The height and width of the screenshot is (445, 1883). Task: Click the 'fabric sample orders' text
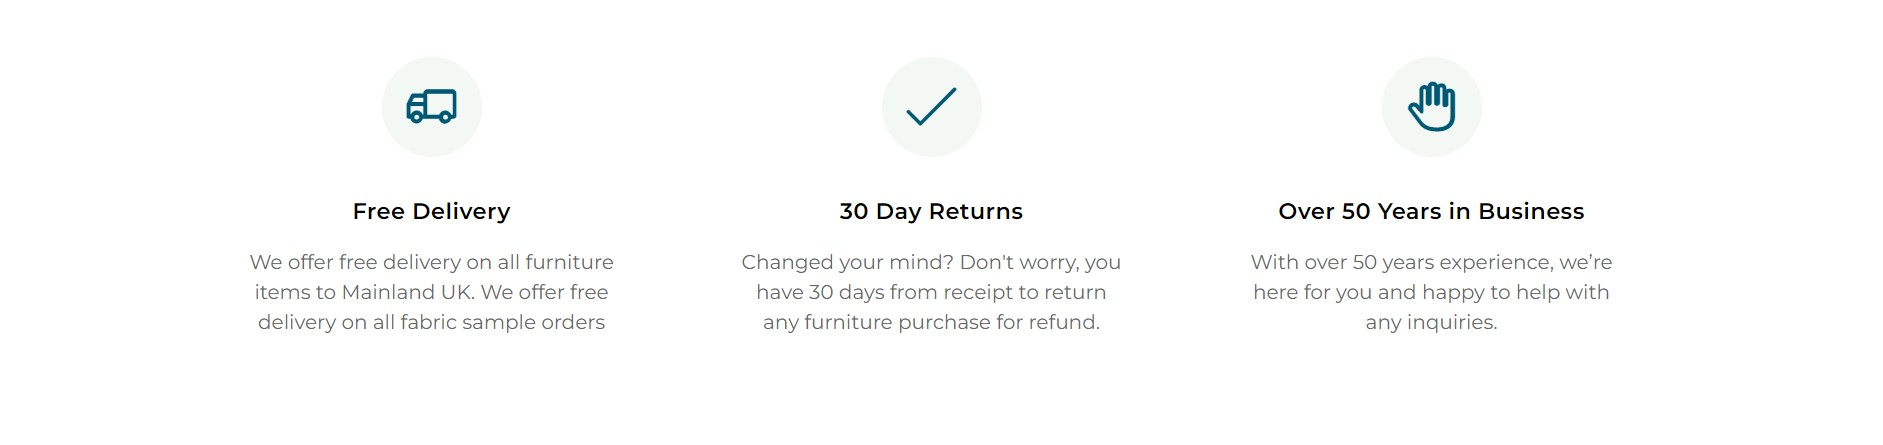point(503,322)
